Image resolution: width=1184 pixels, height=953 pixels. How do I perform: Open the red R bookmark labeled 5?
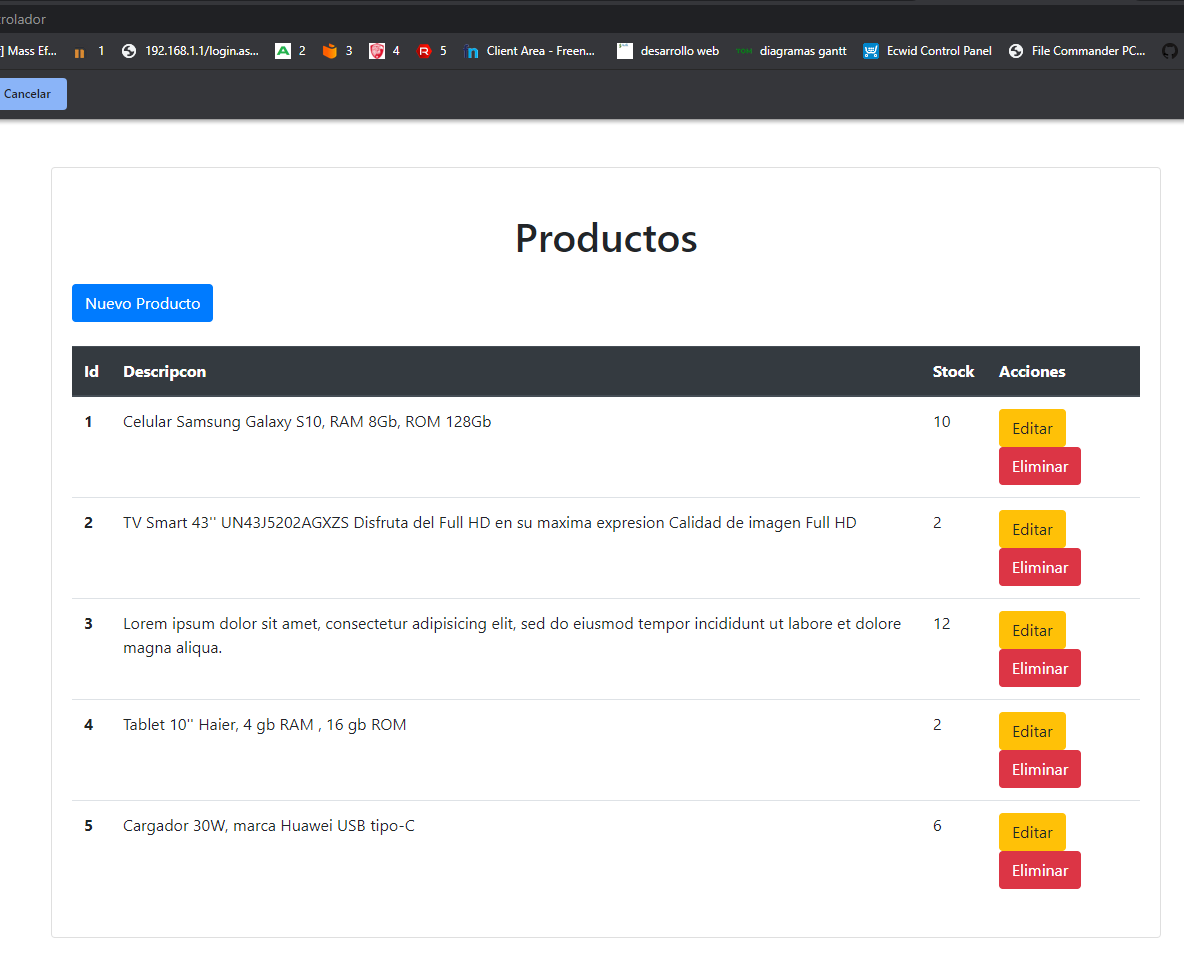pyautogui.click(x=430, y=51)
